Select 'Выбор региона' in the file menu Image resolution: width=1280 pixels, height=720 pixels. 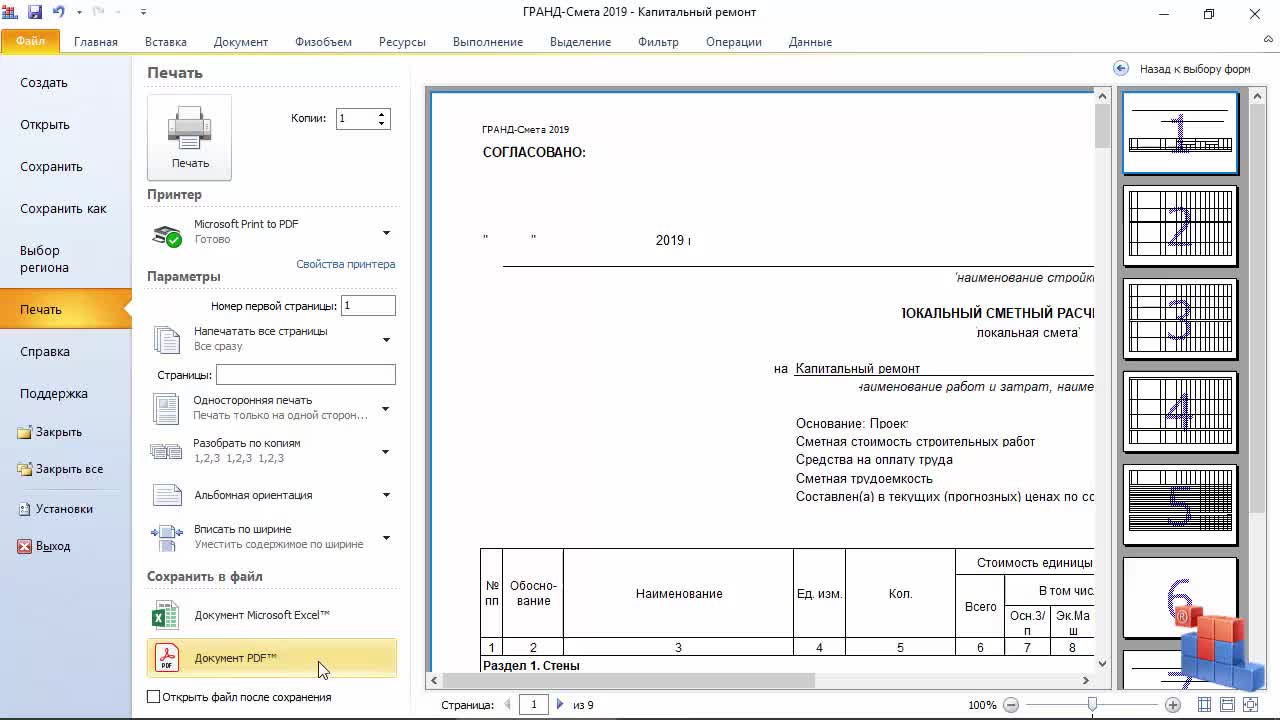(x=65, y=259)
